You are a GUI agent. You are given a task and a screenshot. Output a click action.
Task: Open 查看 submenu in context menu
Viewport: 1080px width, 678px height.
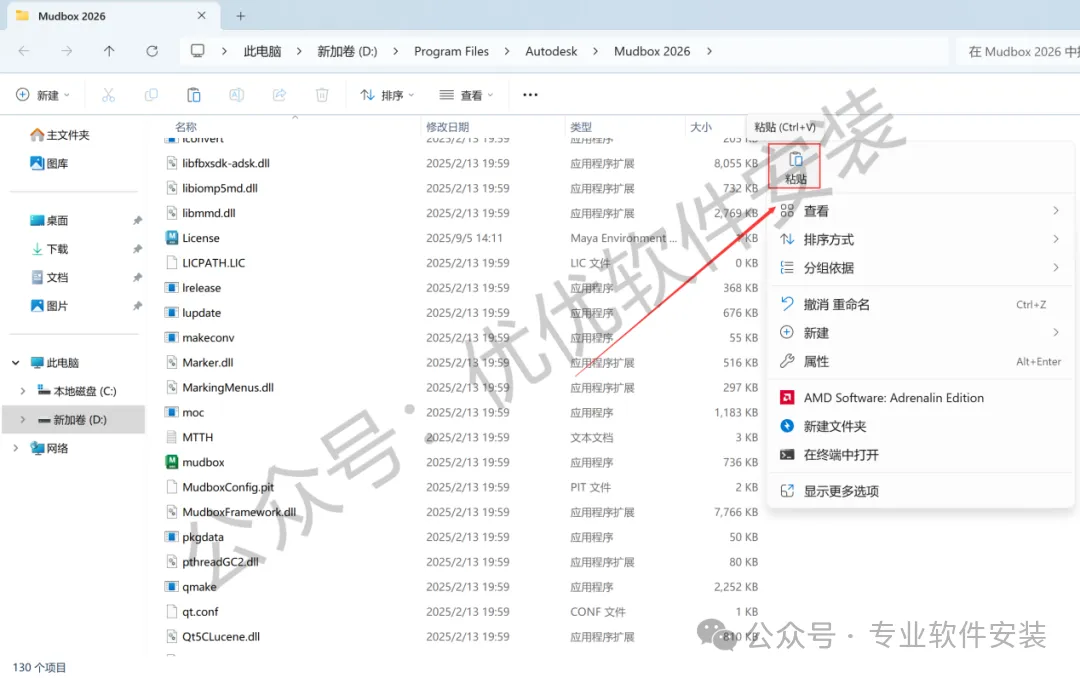point(920,211)
